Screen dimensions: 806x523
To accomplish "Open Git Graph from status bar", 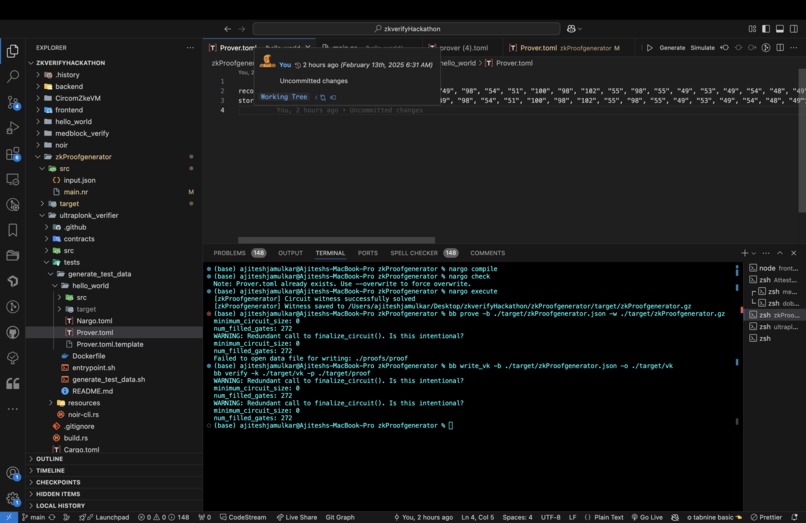I will pos(340,517).
